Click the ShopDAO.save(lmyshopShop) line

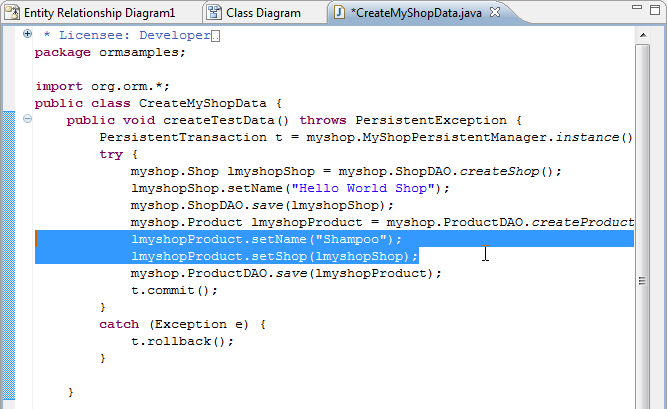(x=262, y=206)
